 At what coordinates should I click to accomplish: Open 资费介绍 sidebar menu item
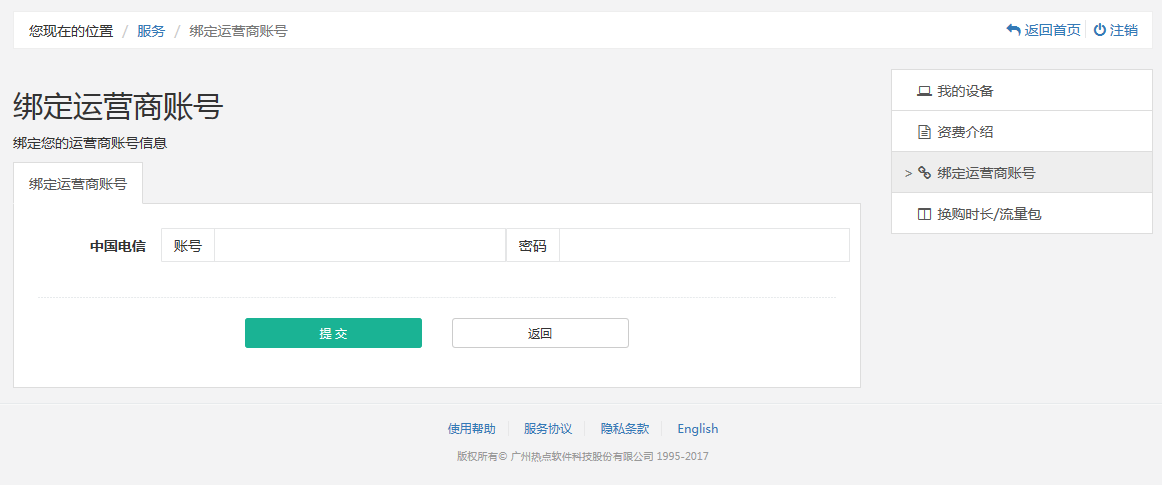coord(965,132)
